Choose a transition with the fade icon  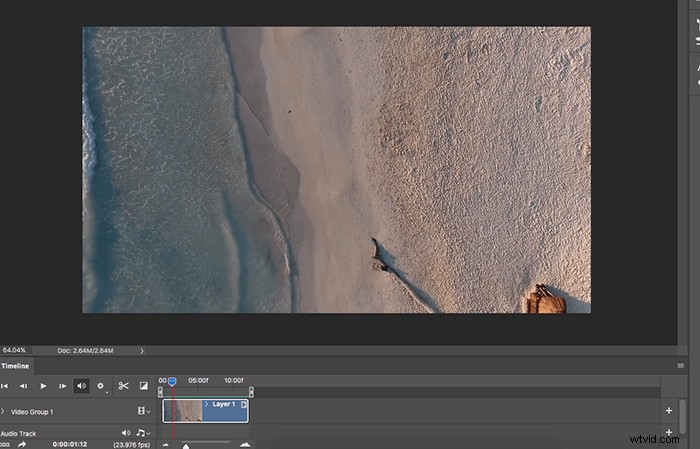[144, 386]
